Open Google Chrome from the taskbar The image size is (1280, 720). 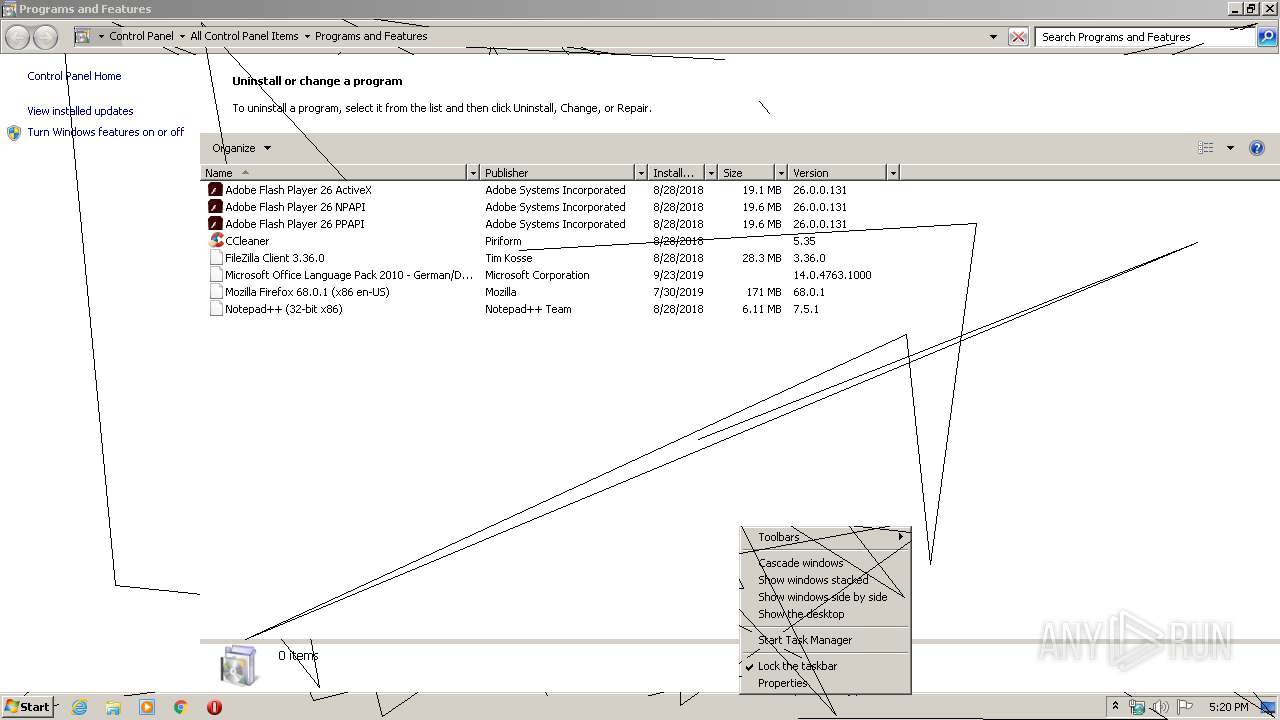181,707
